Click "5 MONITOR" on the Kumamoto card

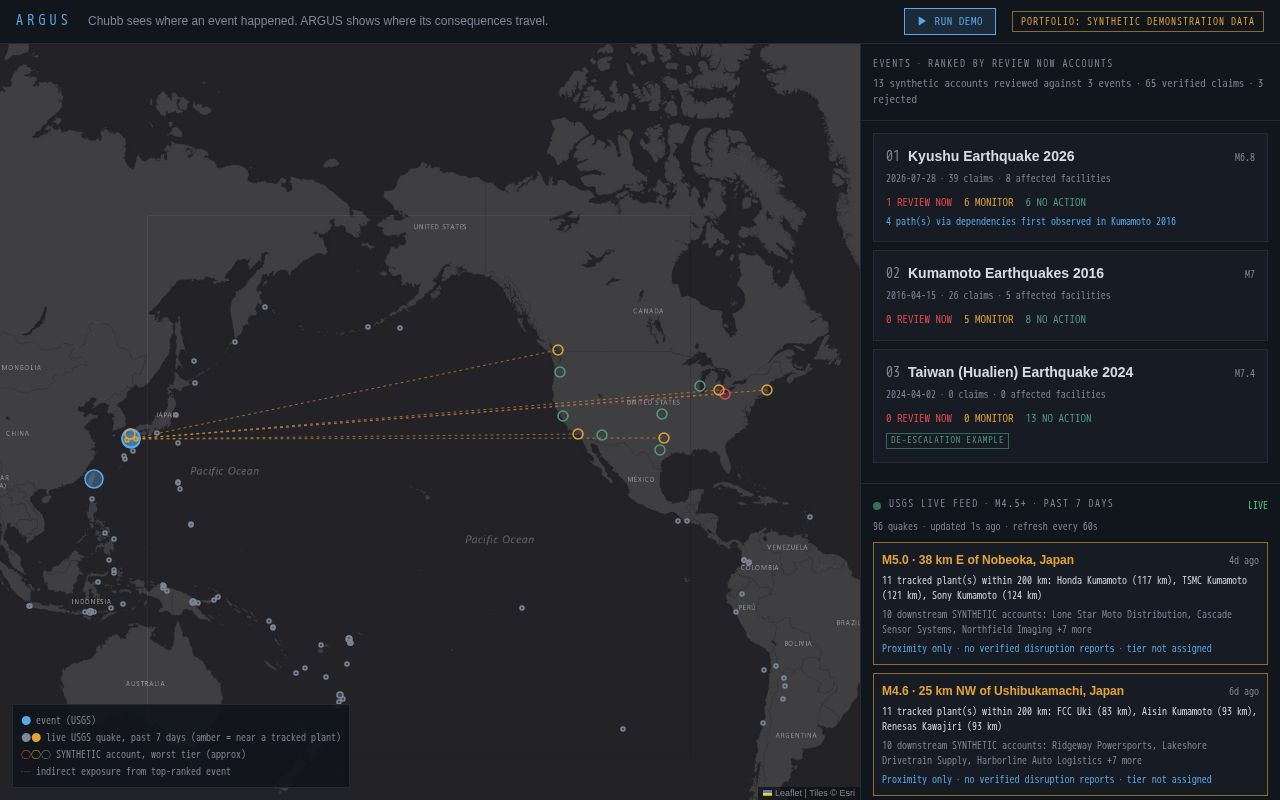989,320
